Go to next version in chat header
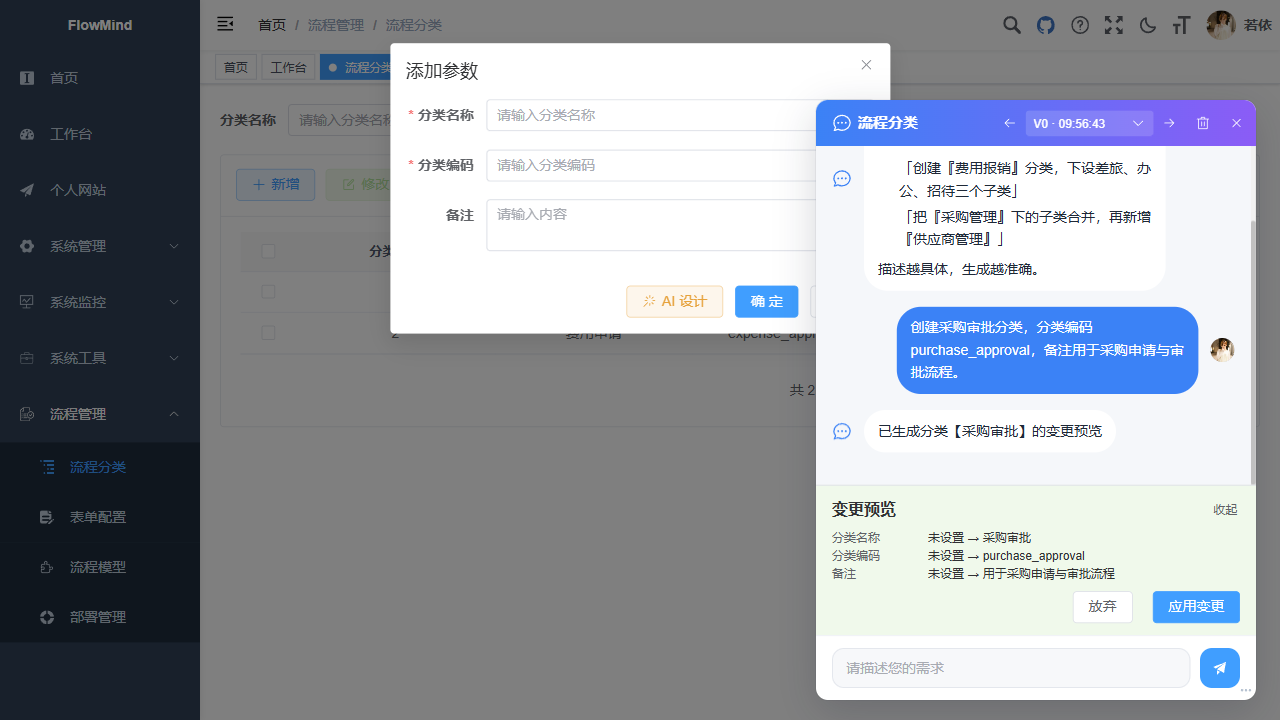This screenshot has width=1280, height=720. point(1169,123)
